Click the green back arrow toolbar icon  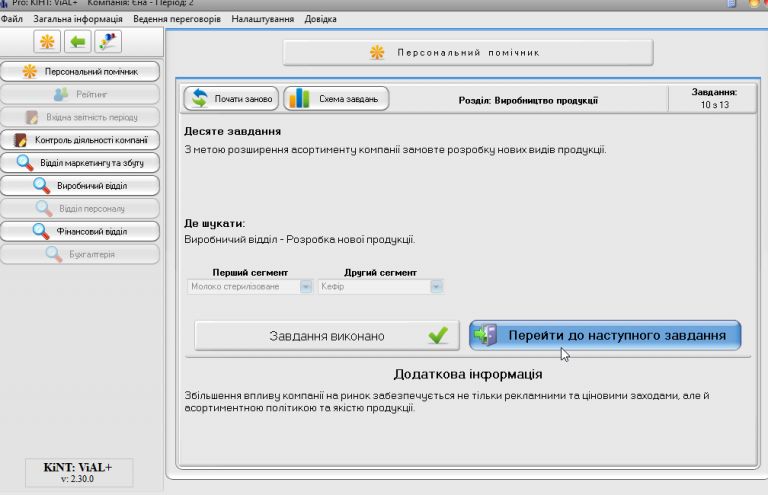(77, 42)
